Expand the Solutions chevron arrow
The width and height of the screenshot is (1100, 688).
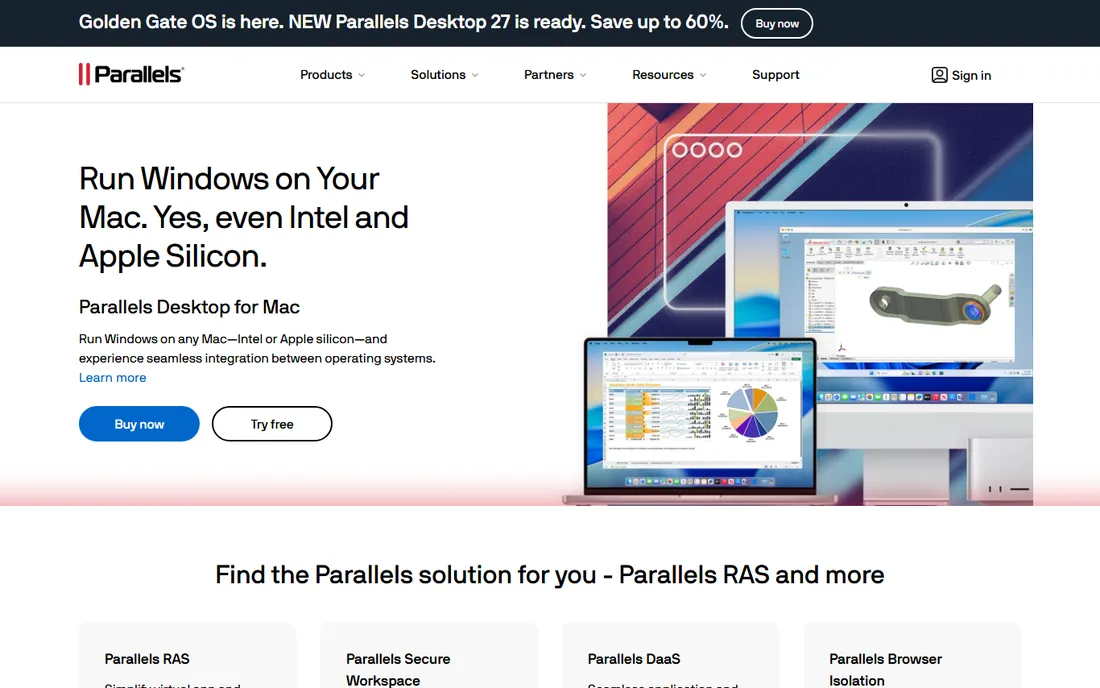click(x=475, y=75)
